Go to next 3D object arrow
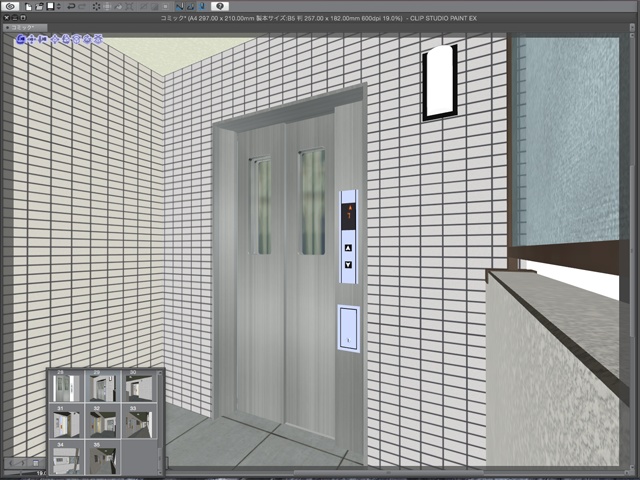The width and height of the screenshot is (640, 480). pyautogui.click(x=23, y=463)
